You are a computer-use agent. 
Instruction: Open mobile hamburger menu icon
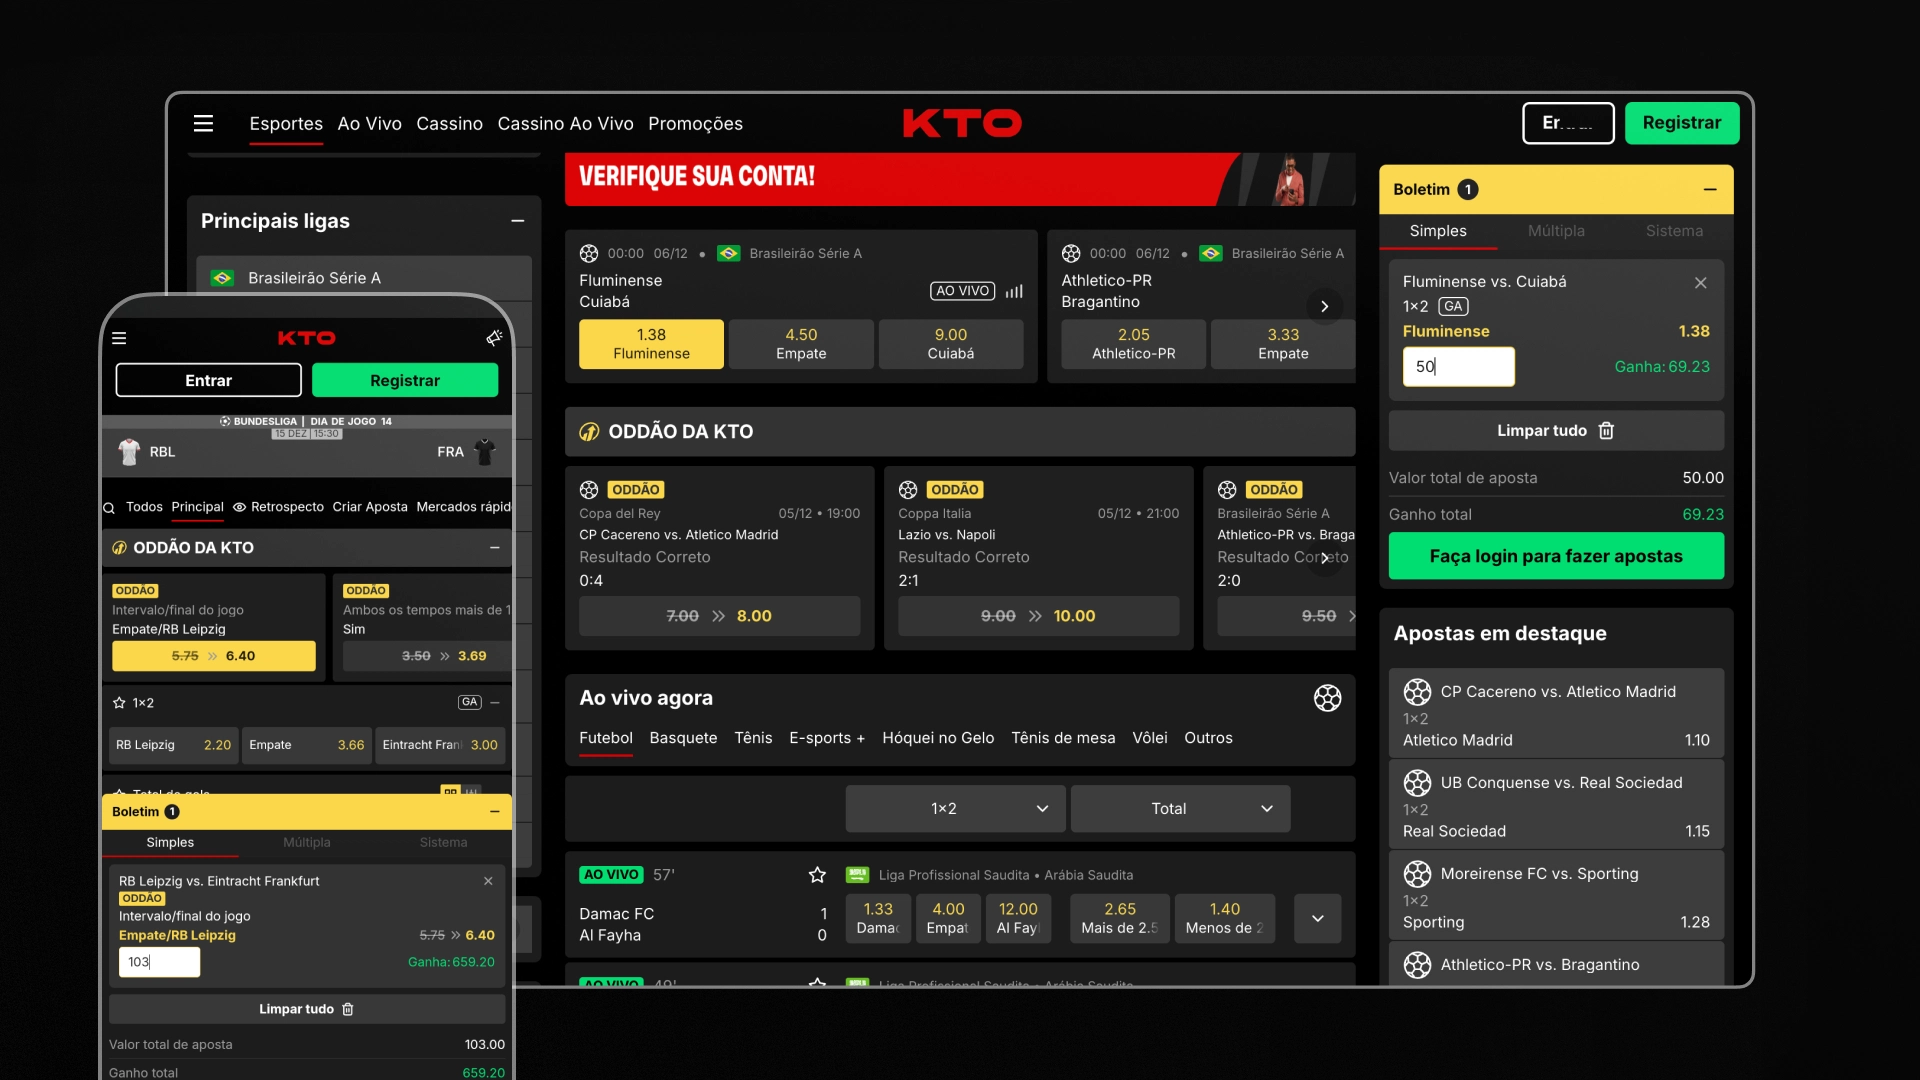pos(119,338)
